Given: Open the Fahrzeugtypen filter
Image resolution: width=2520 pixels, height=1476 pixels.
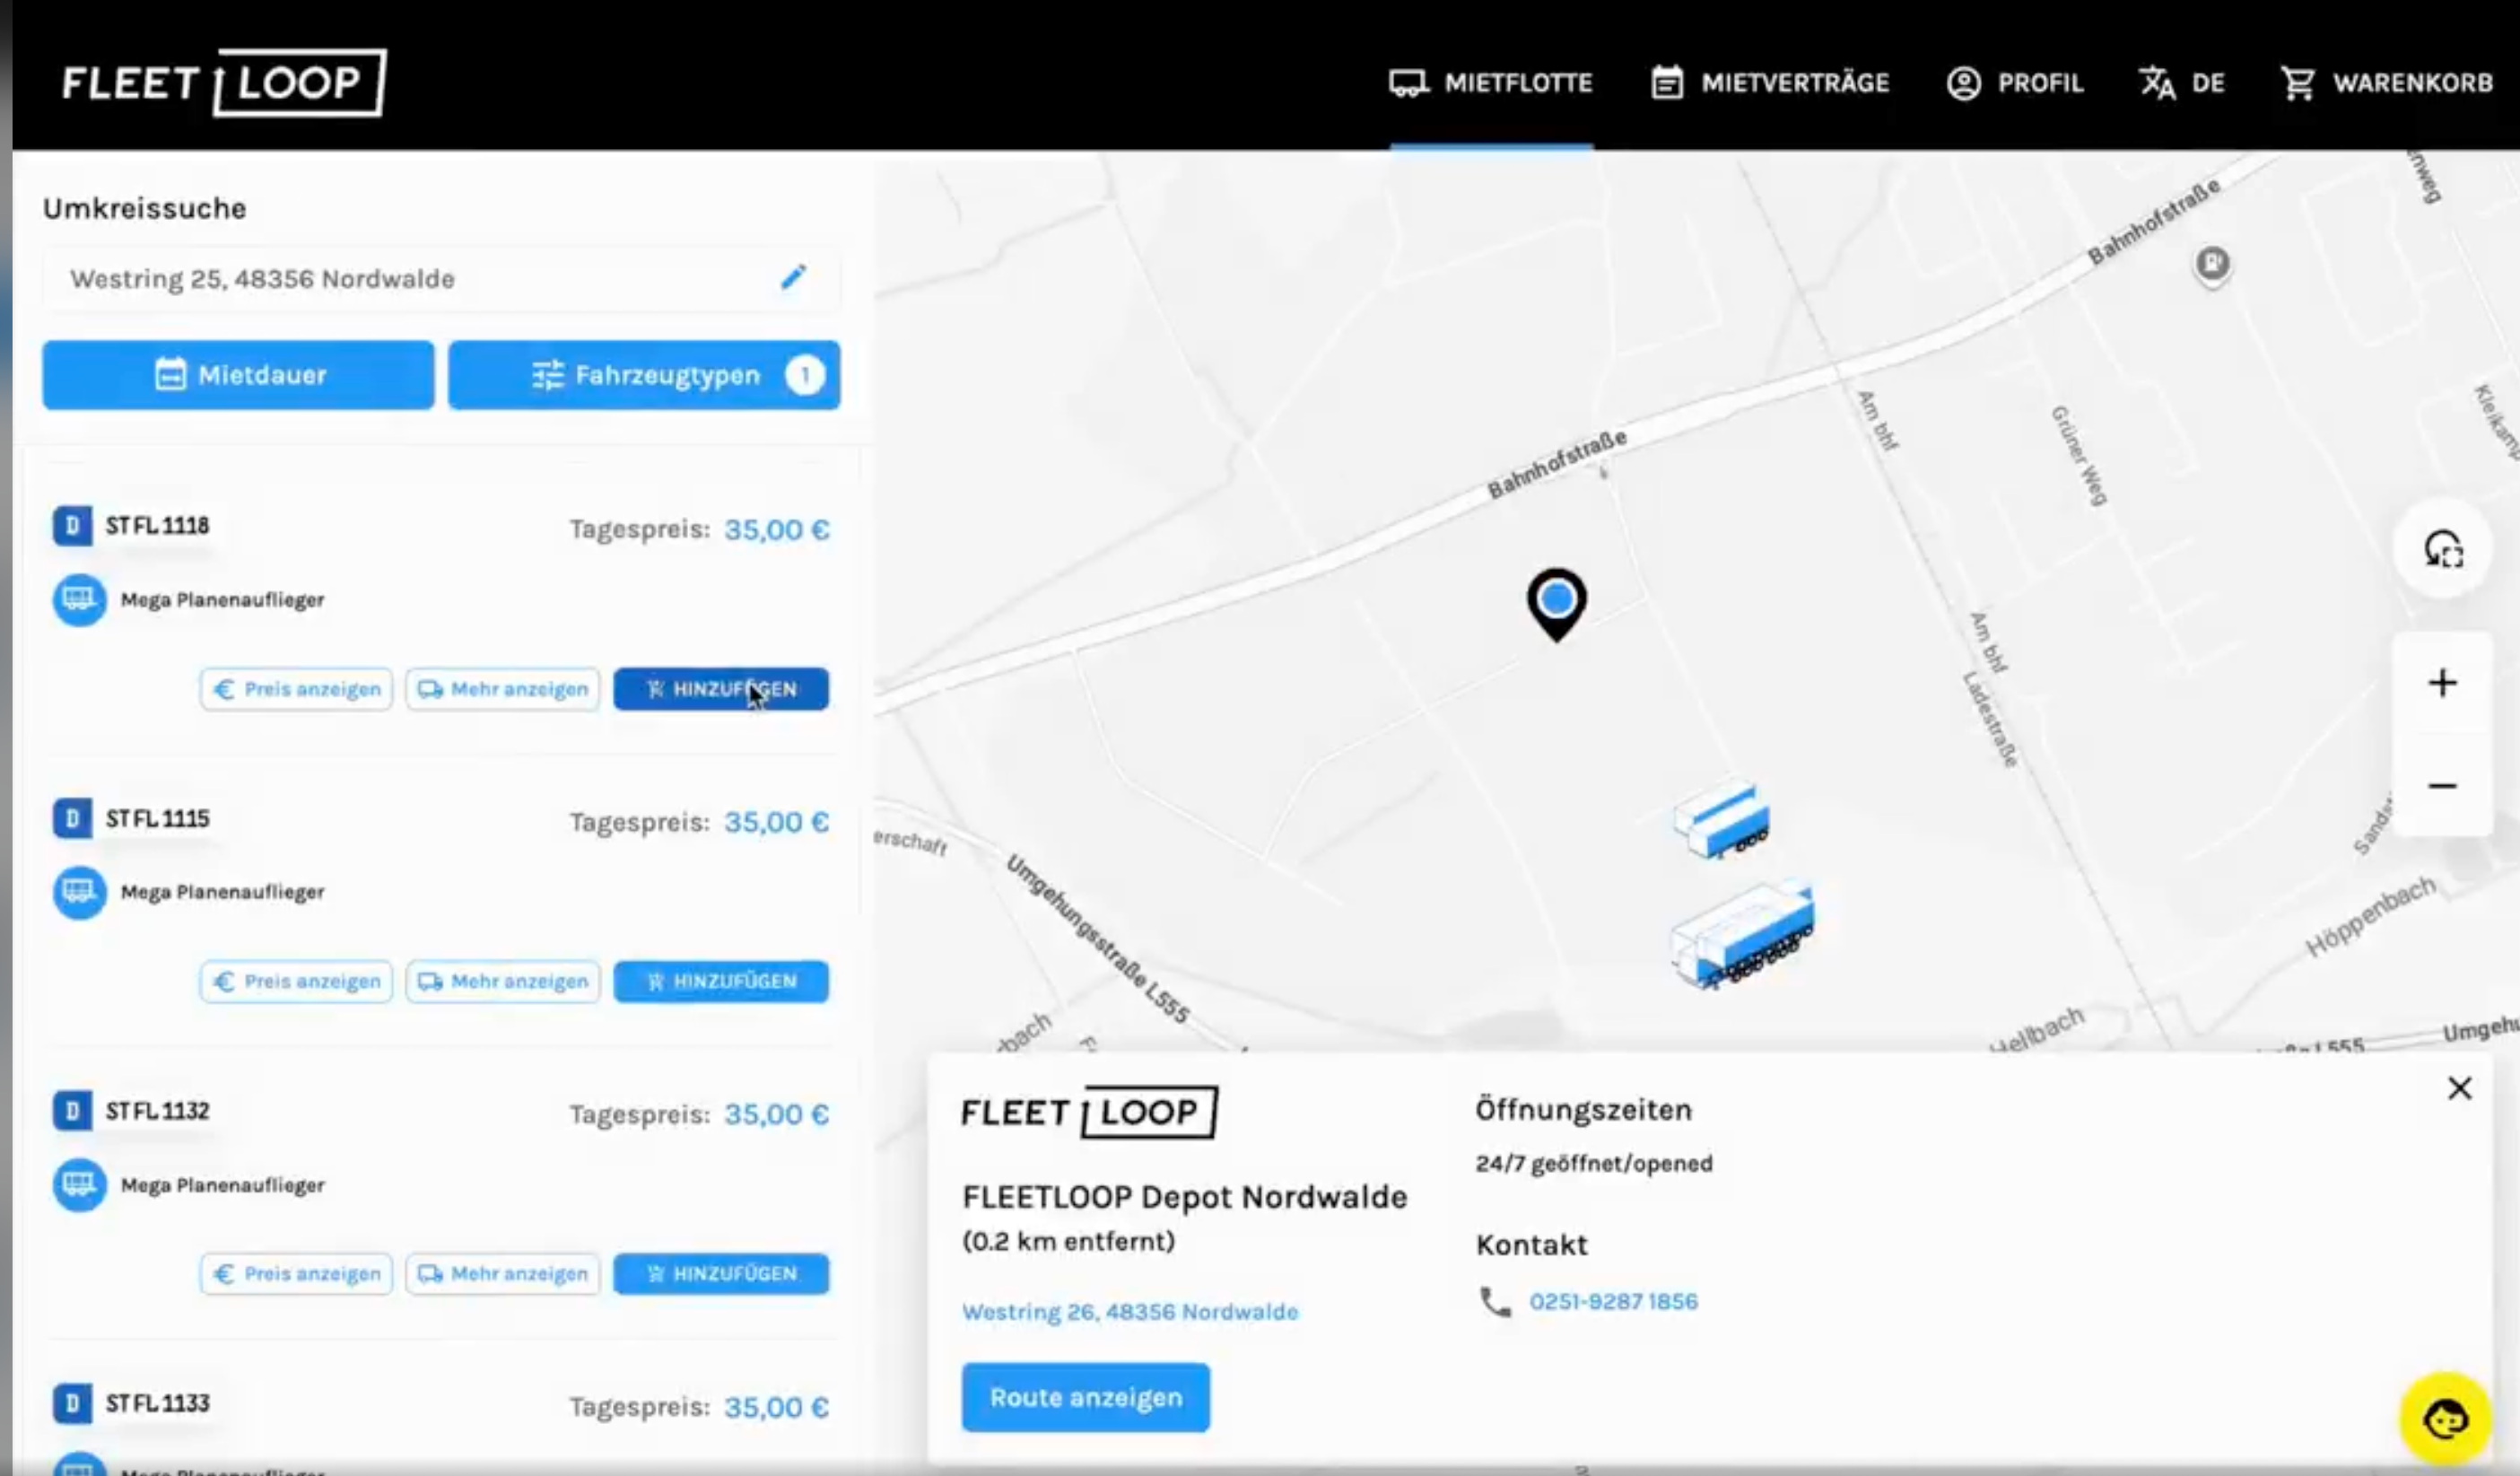Looking at the screenshot, I should point(644,375).
